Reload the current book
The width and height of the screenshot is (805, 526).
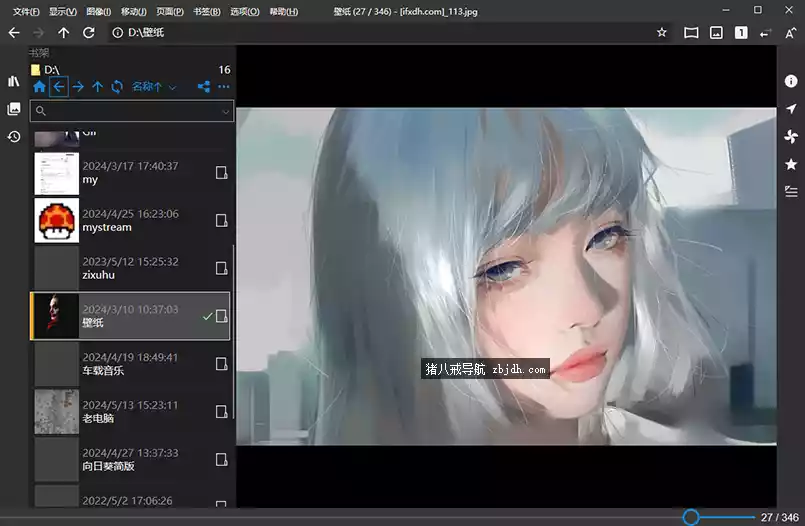tap(89, 33)
